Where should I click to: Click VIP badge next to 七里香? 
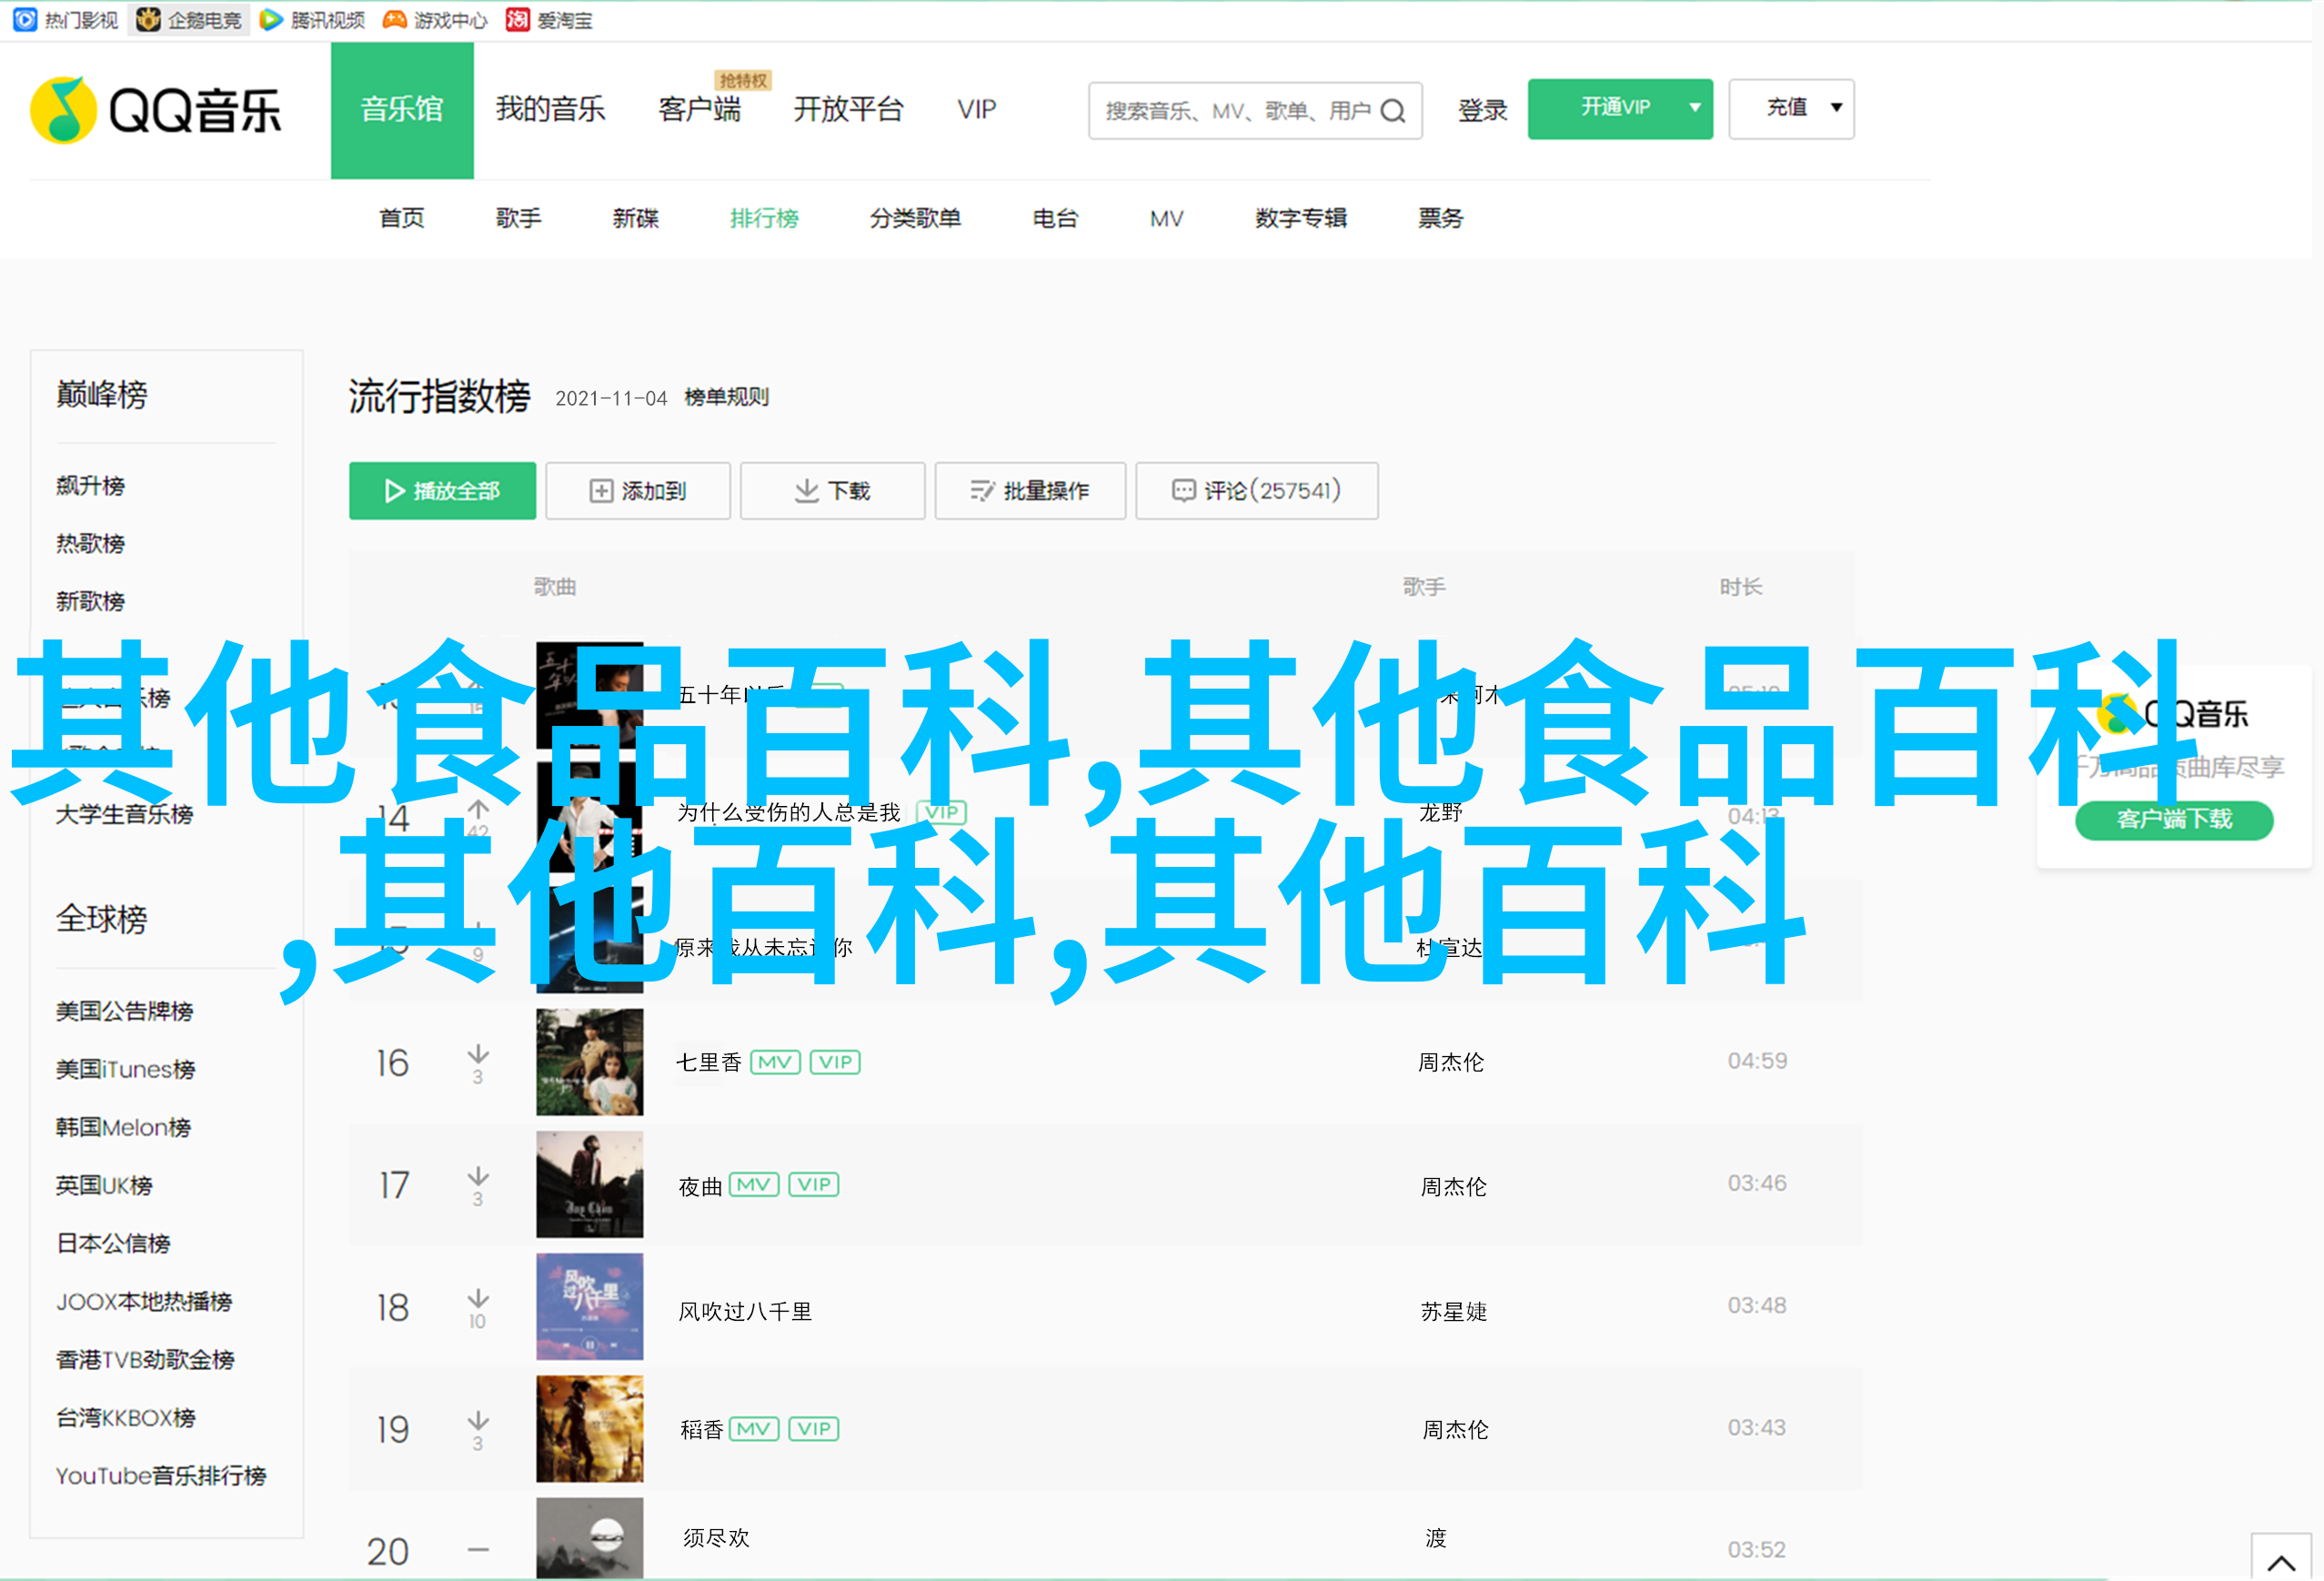pos(835,1062)
